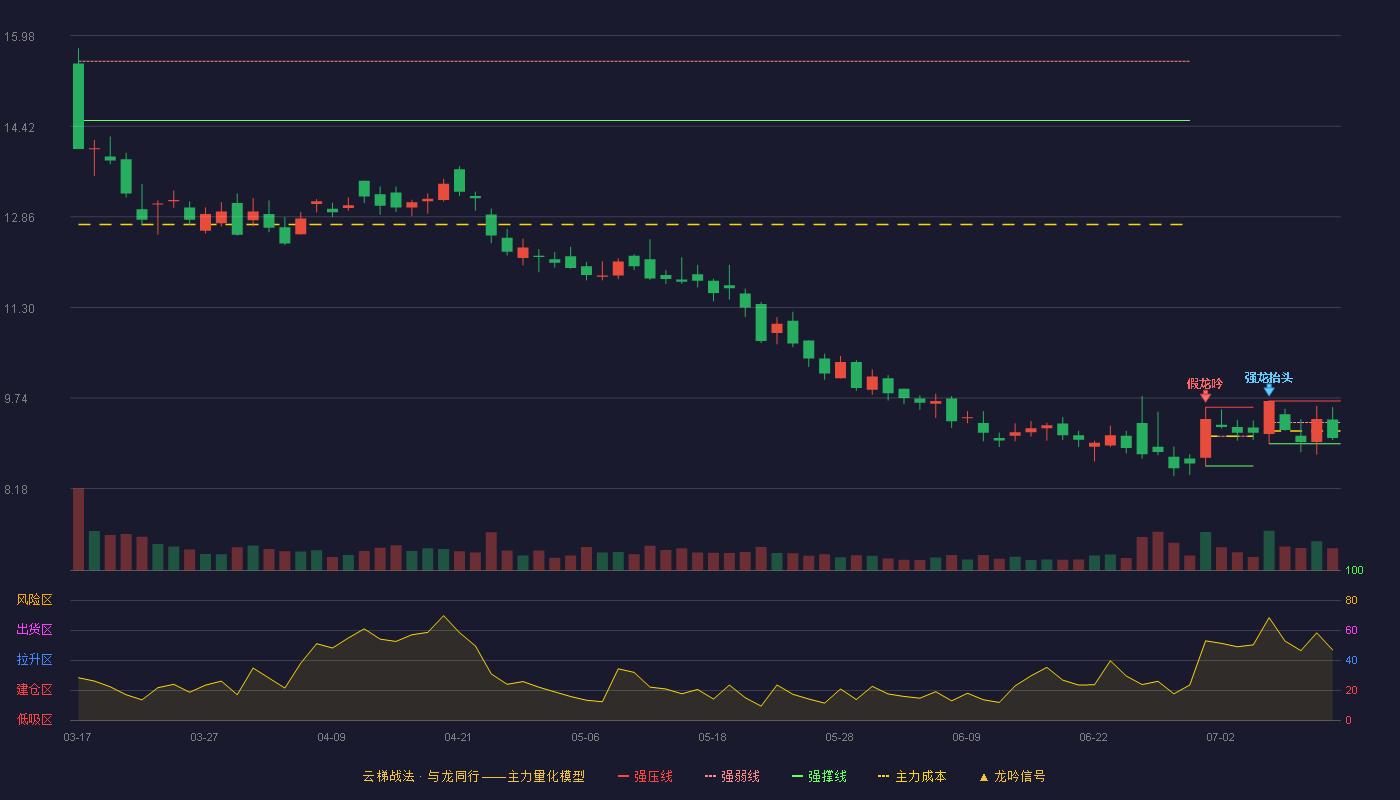Screen dimensions: 1400x800
Task: Click the green 100 indicator scale label
Action: tap(1355, 571)
